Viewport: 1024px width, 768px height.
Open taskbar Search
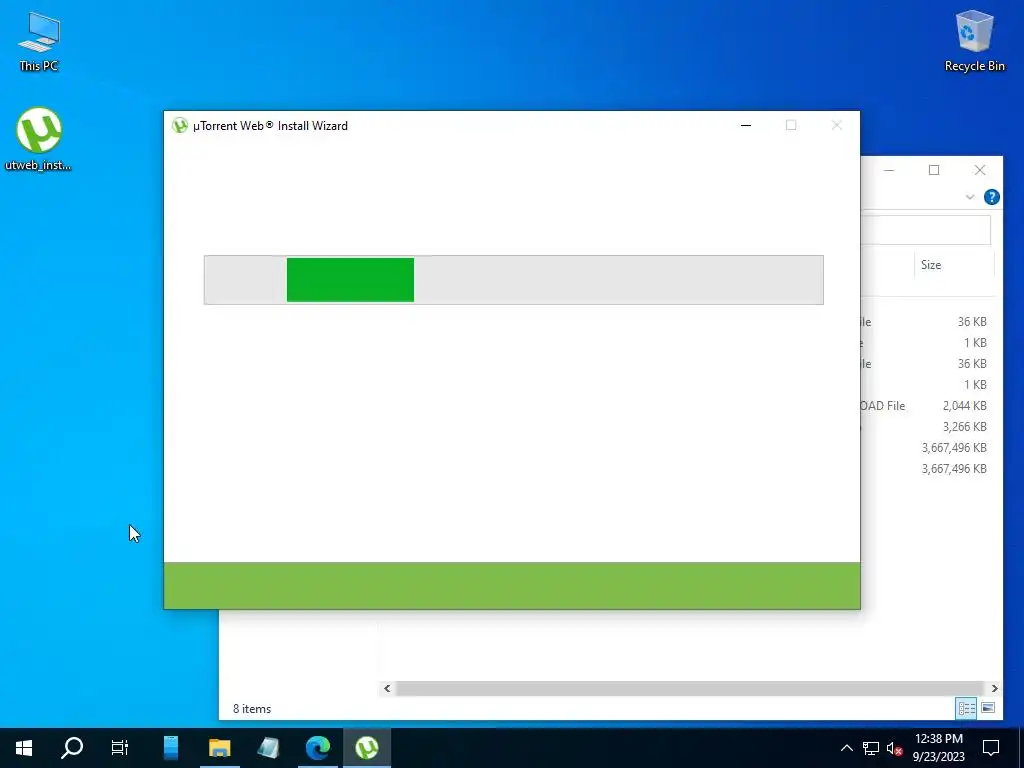pyautogui.click(x=72, y=748)
